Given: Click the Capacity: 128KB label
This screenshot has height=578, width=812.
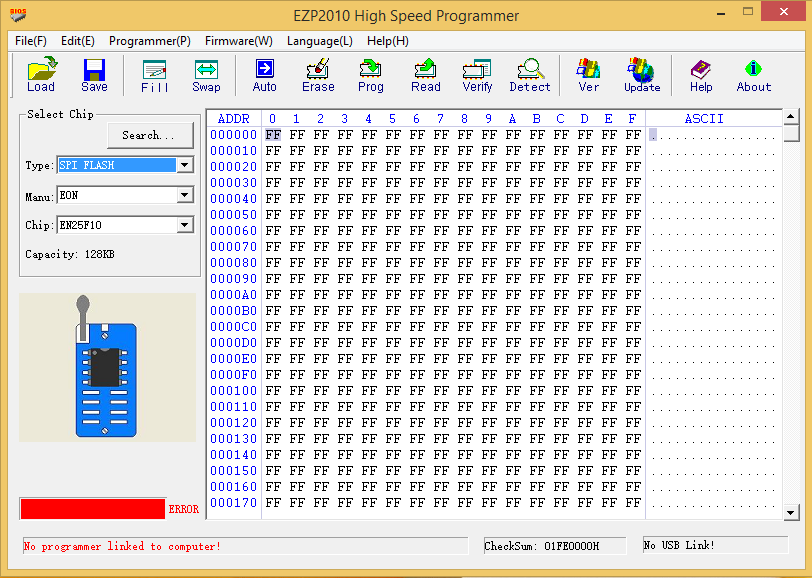Looking at the screenshot, I should (70, 254).
